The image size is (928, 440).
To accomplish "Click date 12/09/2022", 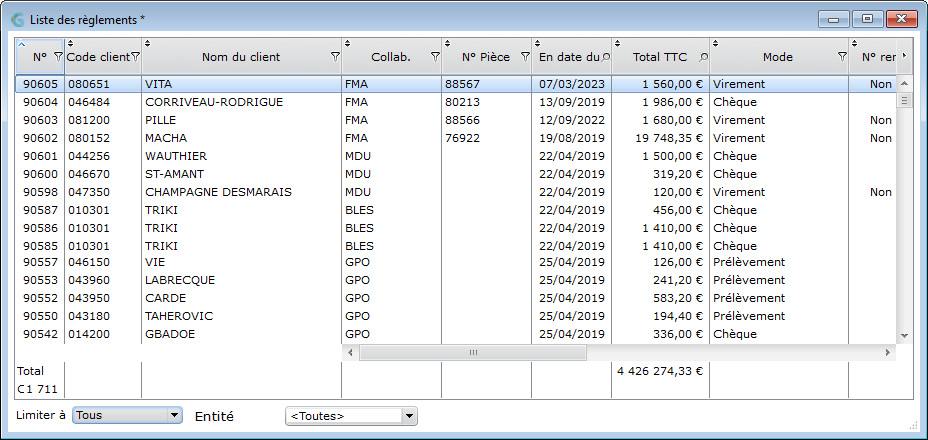I will [572, 120].
